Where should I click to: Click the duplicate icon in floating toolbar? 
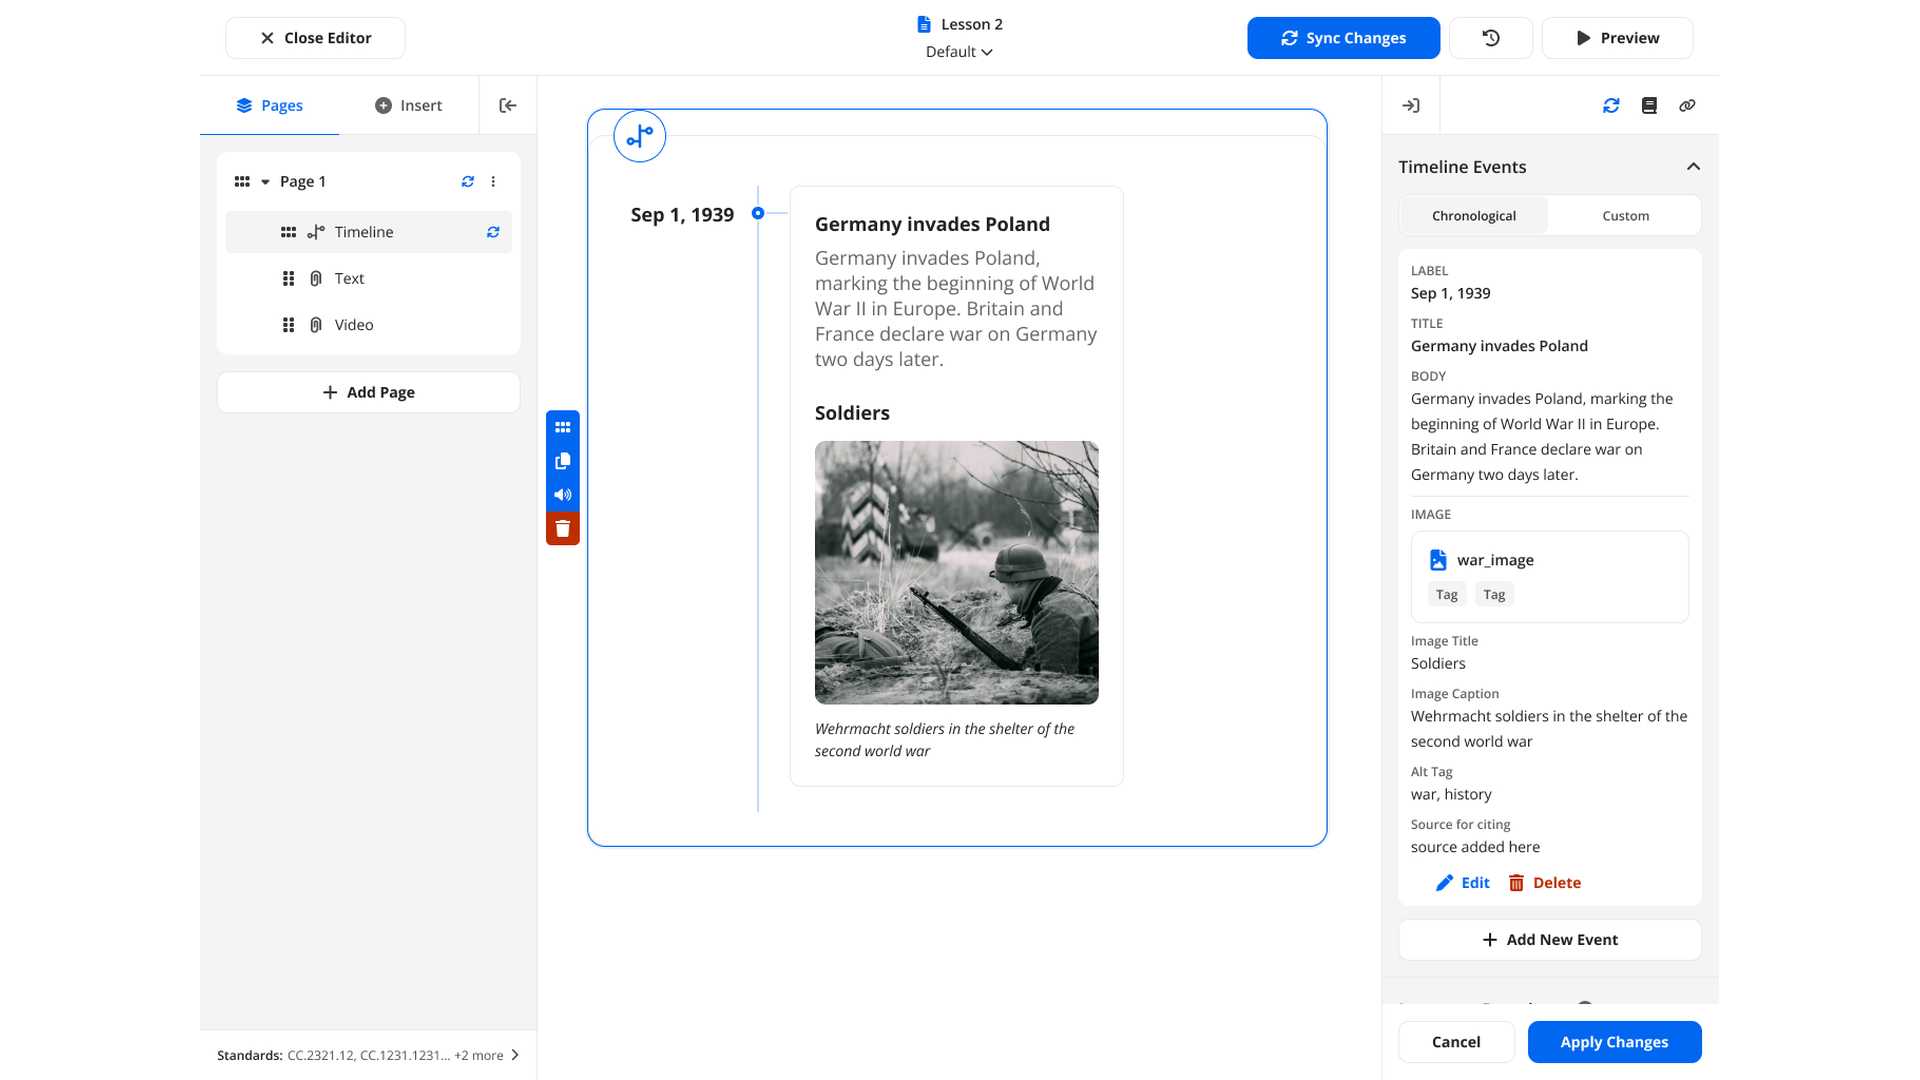coord(563,461)
